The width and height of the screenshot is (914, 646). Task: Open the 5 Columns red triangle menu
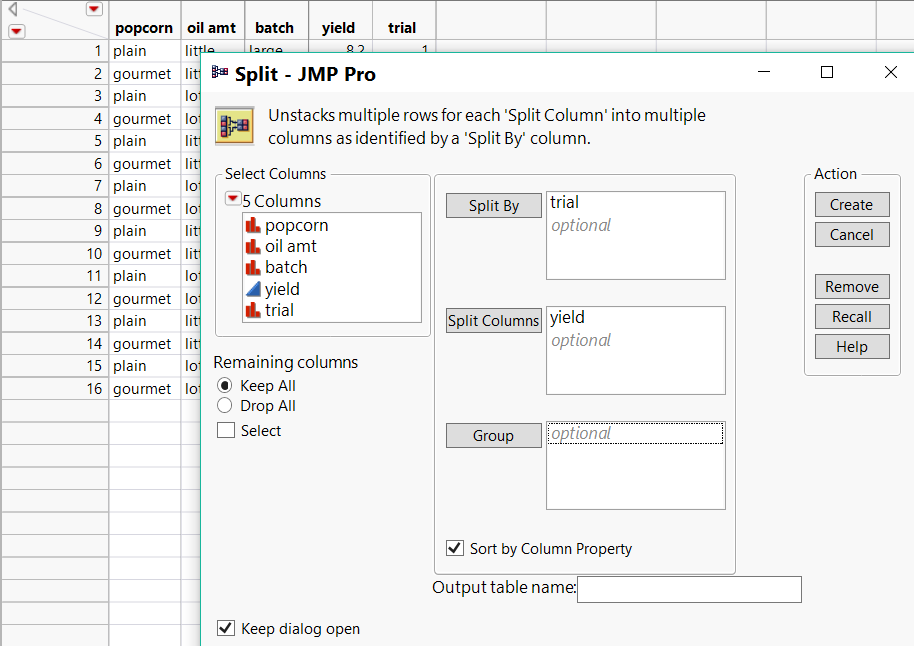click(232, 200)
